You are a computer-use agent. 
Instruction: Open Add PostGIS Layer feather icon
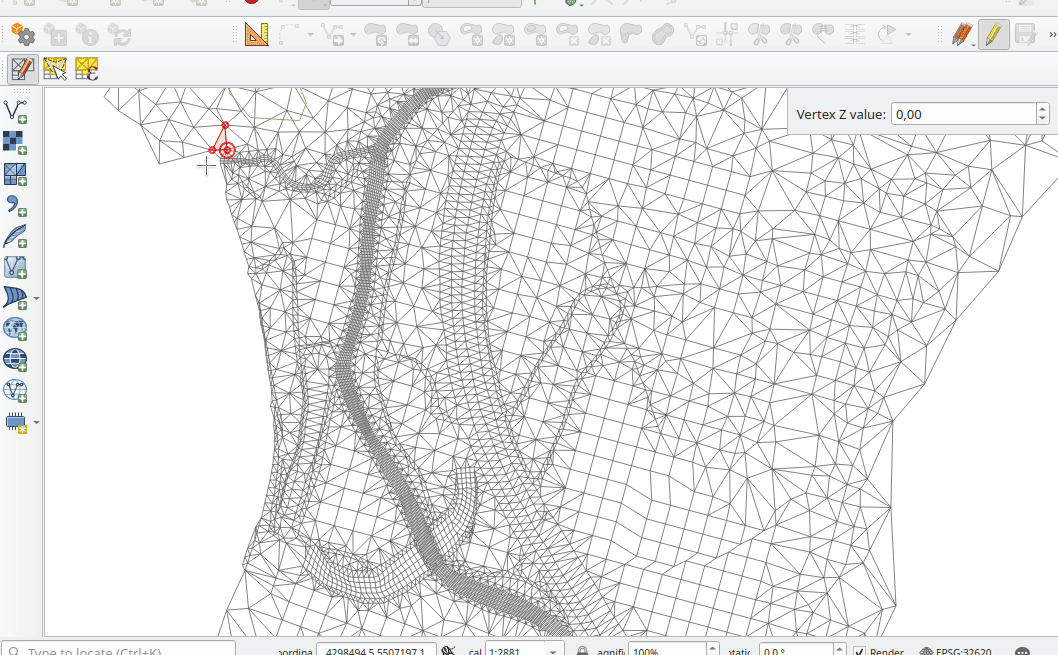click(16, 237)
